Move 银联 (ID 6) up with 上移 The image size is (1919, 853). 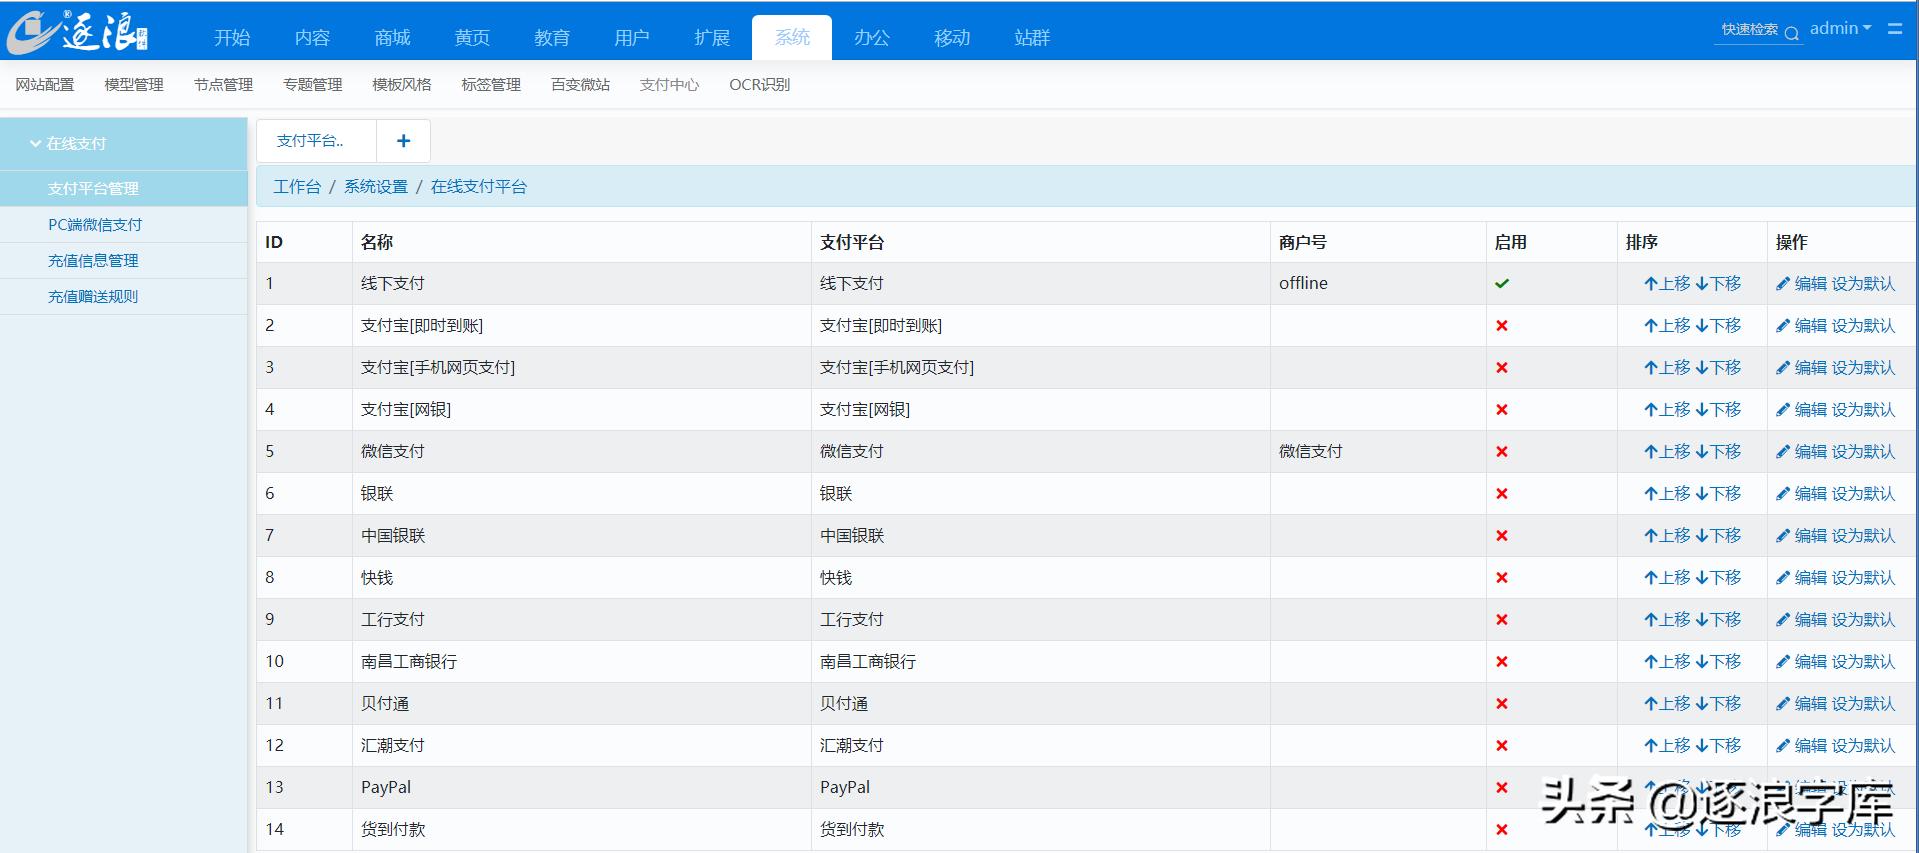click(x=1667, y=494)
